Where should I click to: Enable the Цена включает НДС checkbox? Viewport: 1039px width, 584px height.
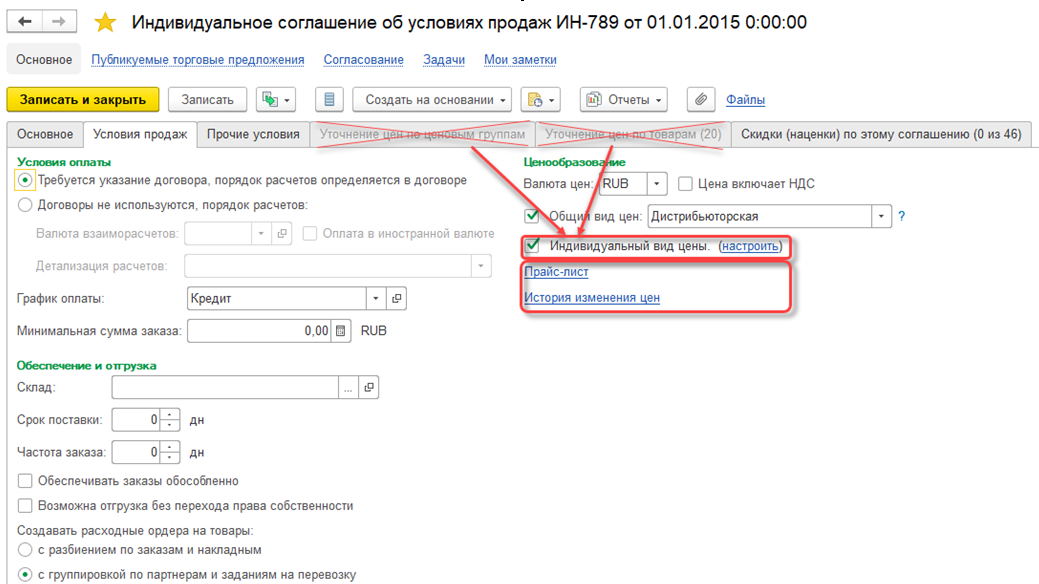click(x=685, y=182)
